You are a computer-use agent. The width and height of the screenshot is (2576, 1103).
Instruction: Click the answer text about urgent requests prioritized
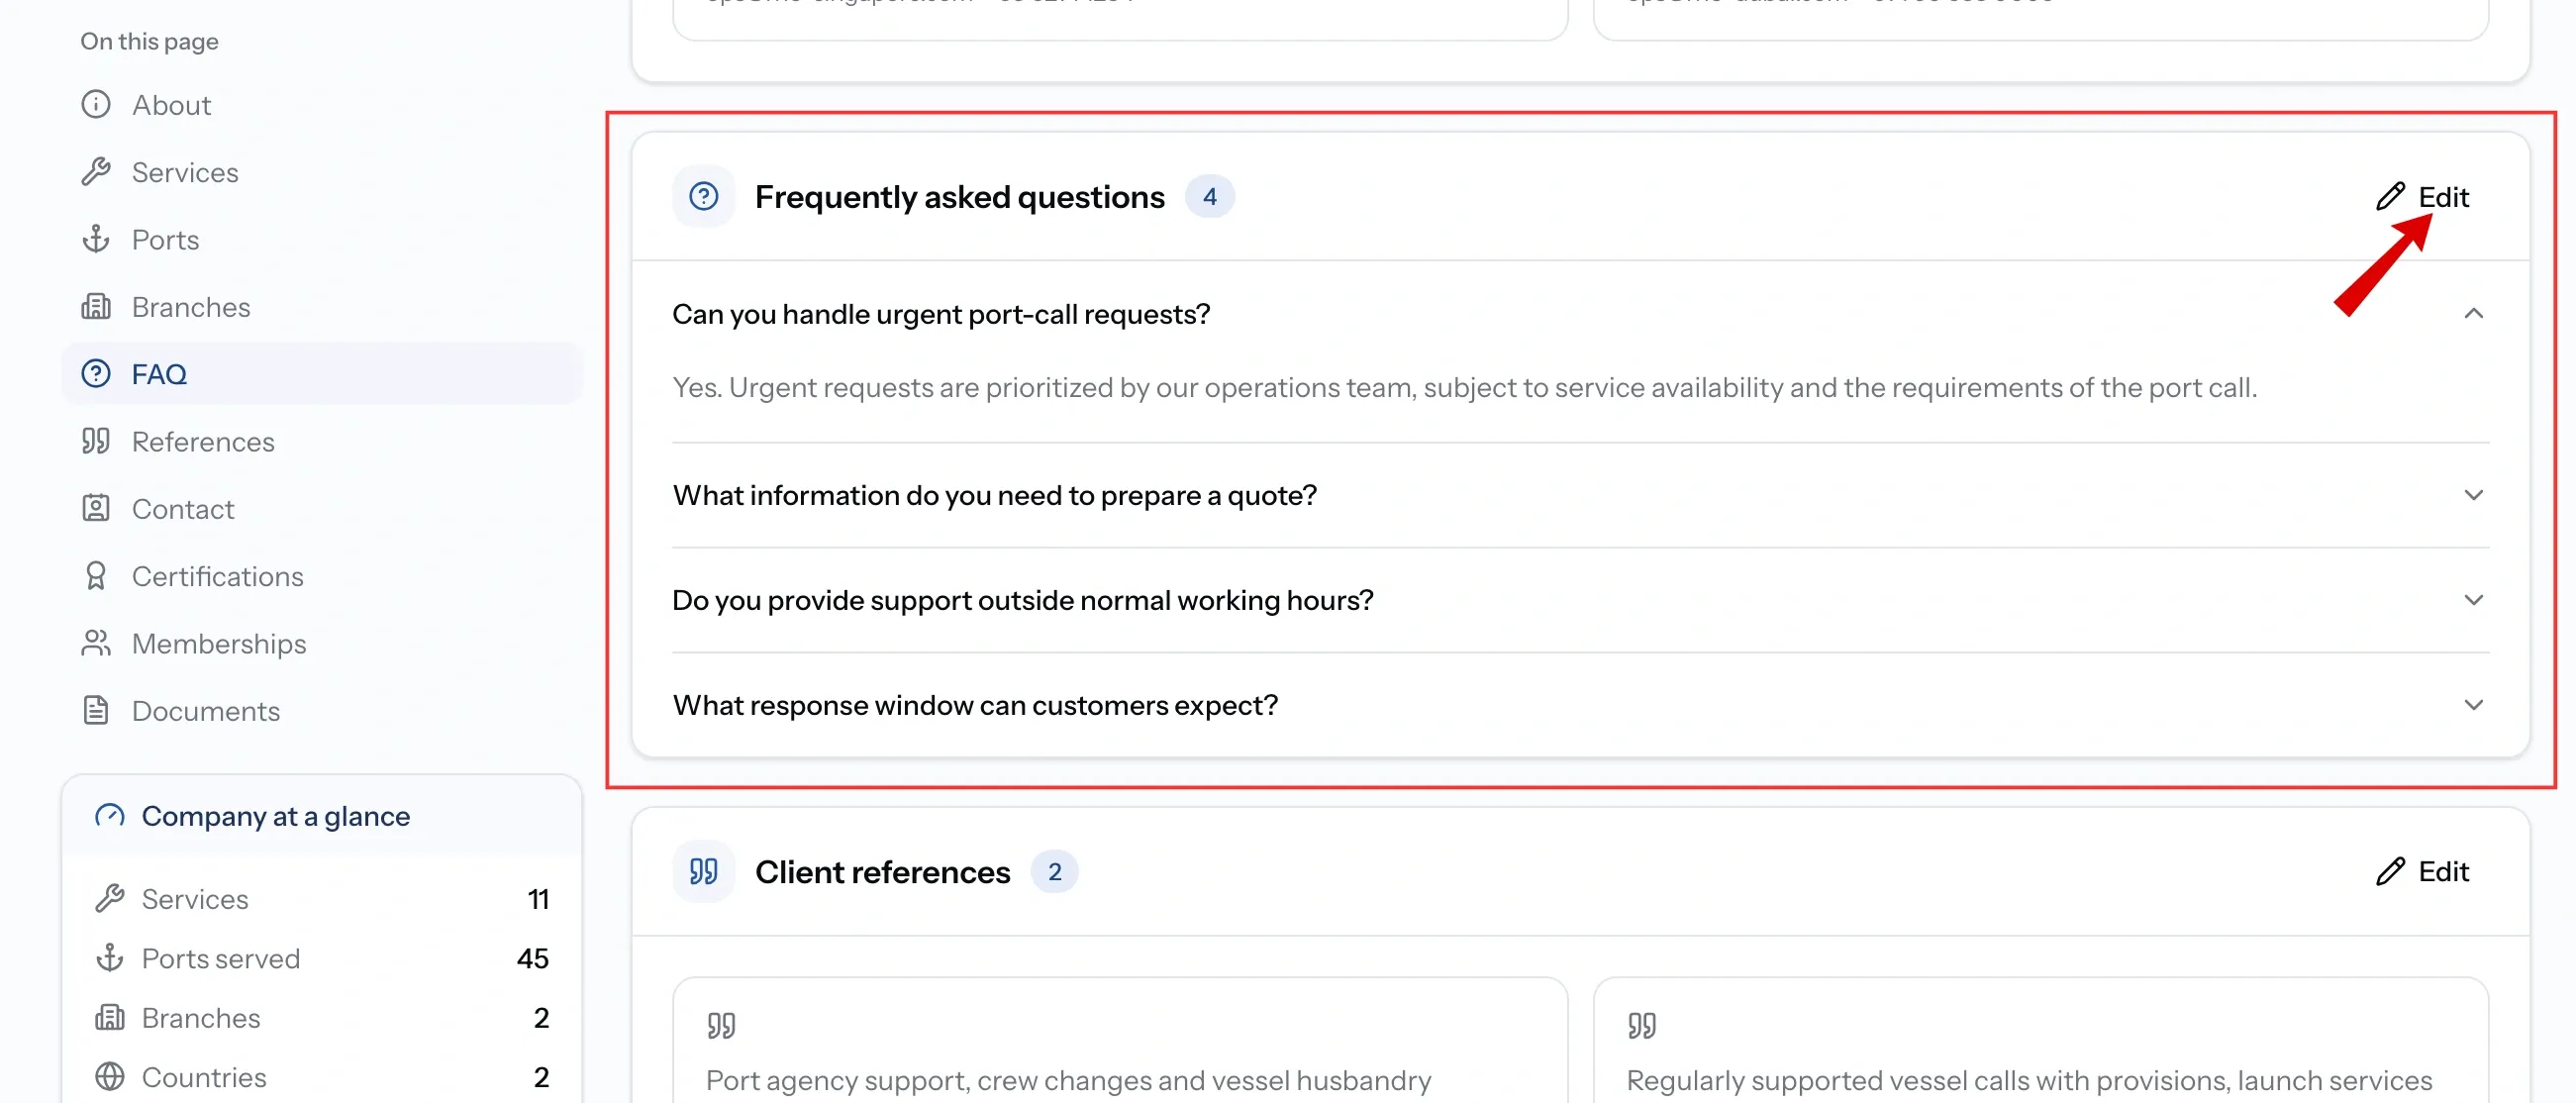click(1464, 387)
